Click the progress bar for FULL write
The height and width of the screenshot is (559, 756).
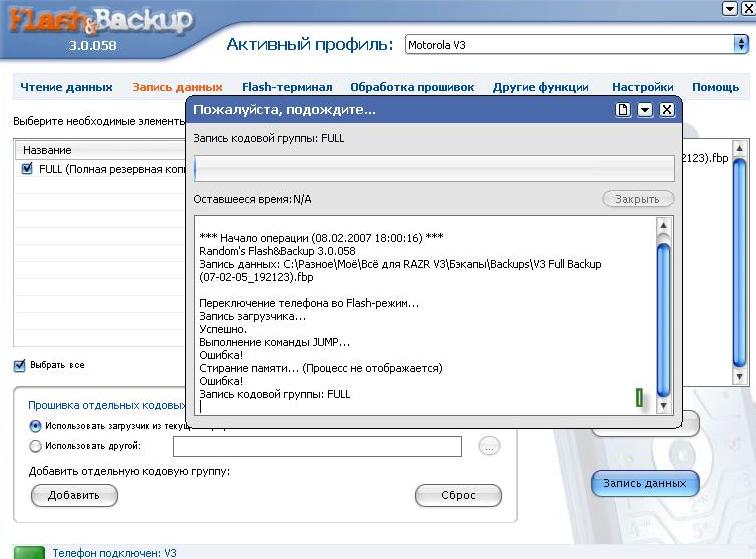tap(434, 168)
